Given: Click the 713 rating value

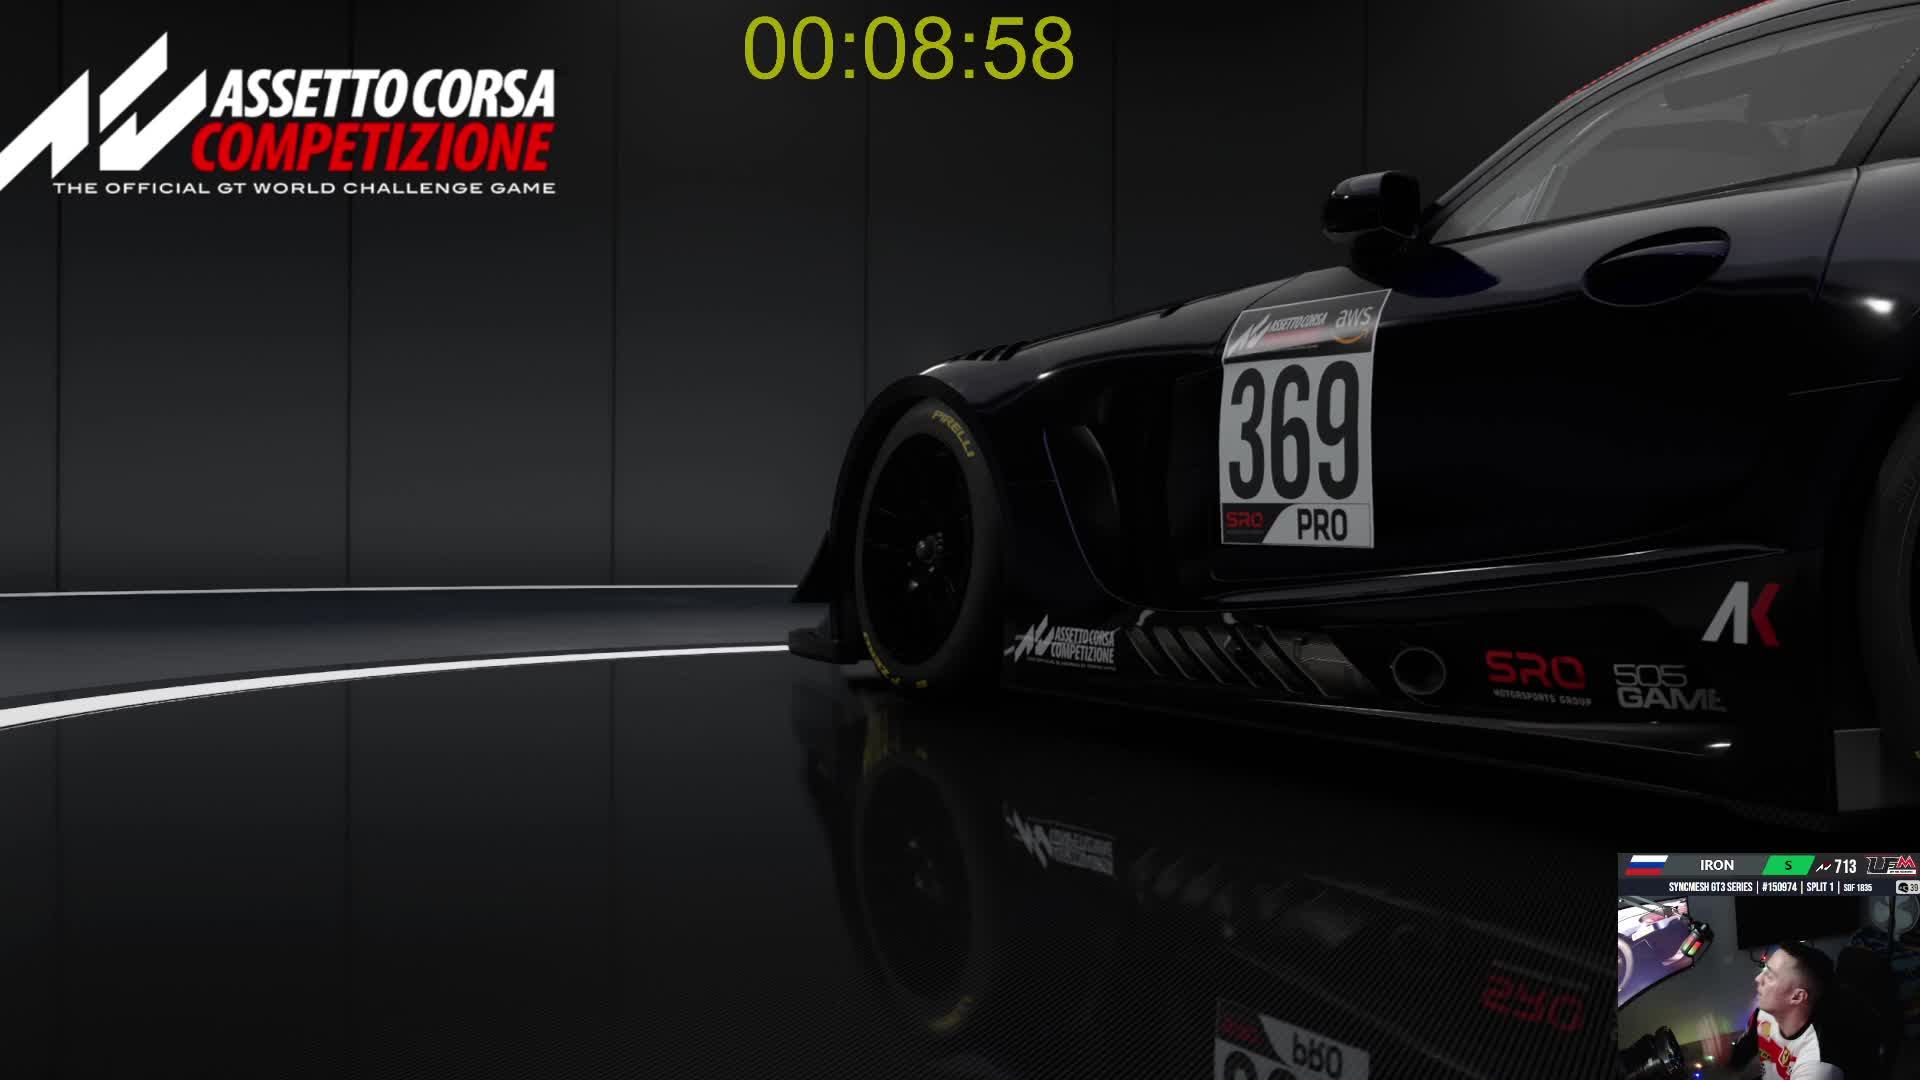Looking at the screenshot, I should 1844,866.
